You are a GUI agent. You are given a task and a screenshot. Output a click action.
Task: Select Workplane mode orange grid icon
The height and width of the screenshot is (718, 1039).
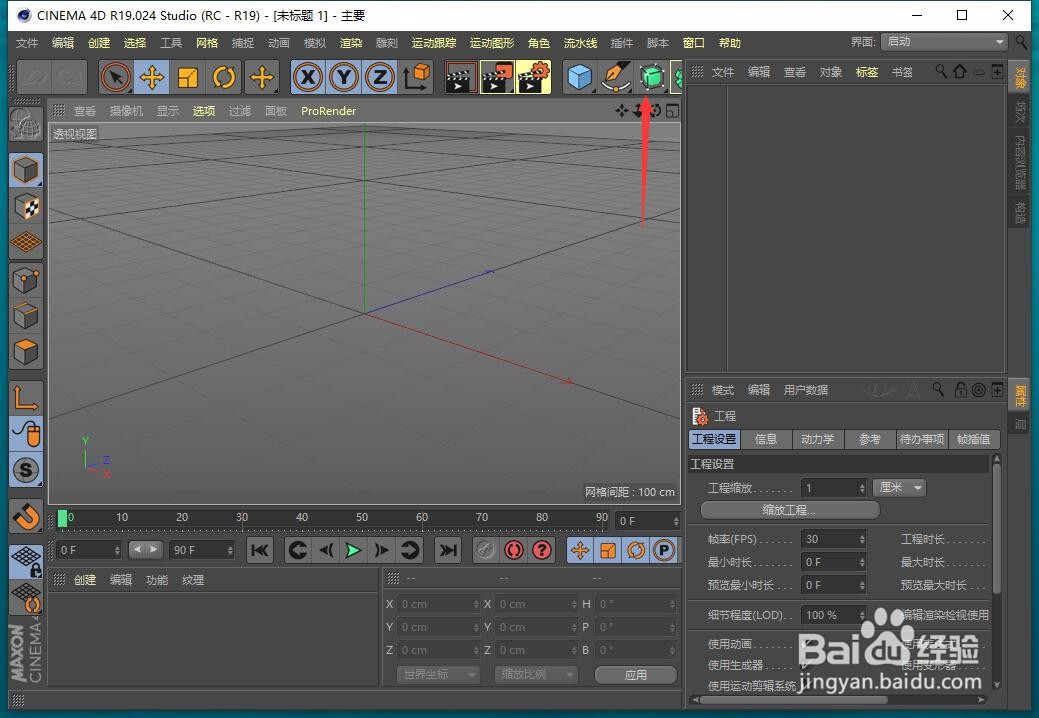[x=26, y=242]
